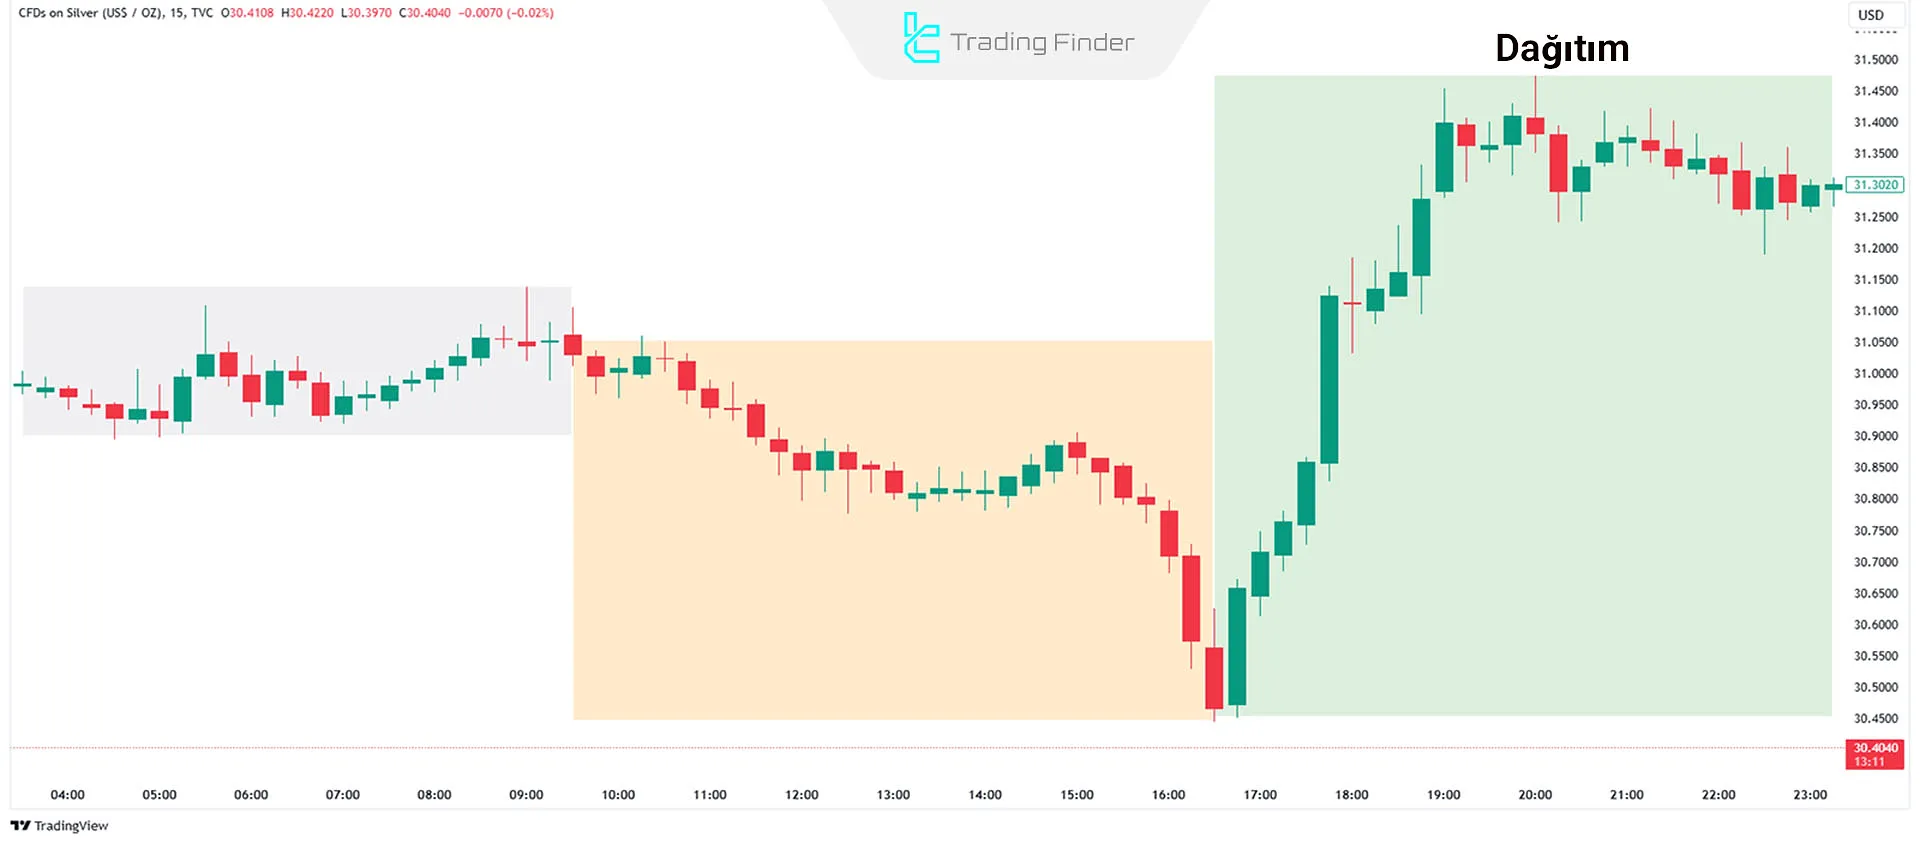Click the 31.0000 price scale label
This screenshot has width=1920, height=842.
(1875, 374)
